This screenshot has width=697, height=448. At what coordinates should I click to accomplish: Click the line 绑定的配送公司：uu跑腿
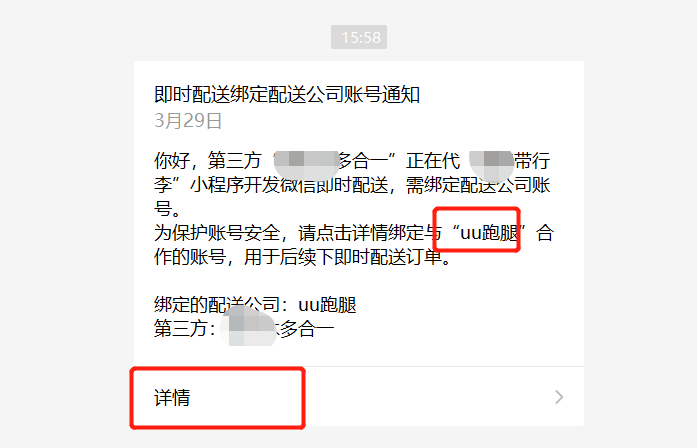(255, 305)
